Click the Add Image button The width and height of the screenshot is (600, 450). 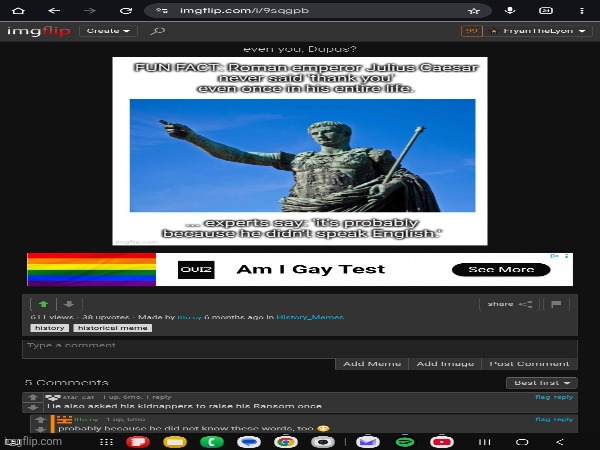445,364
